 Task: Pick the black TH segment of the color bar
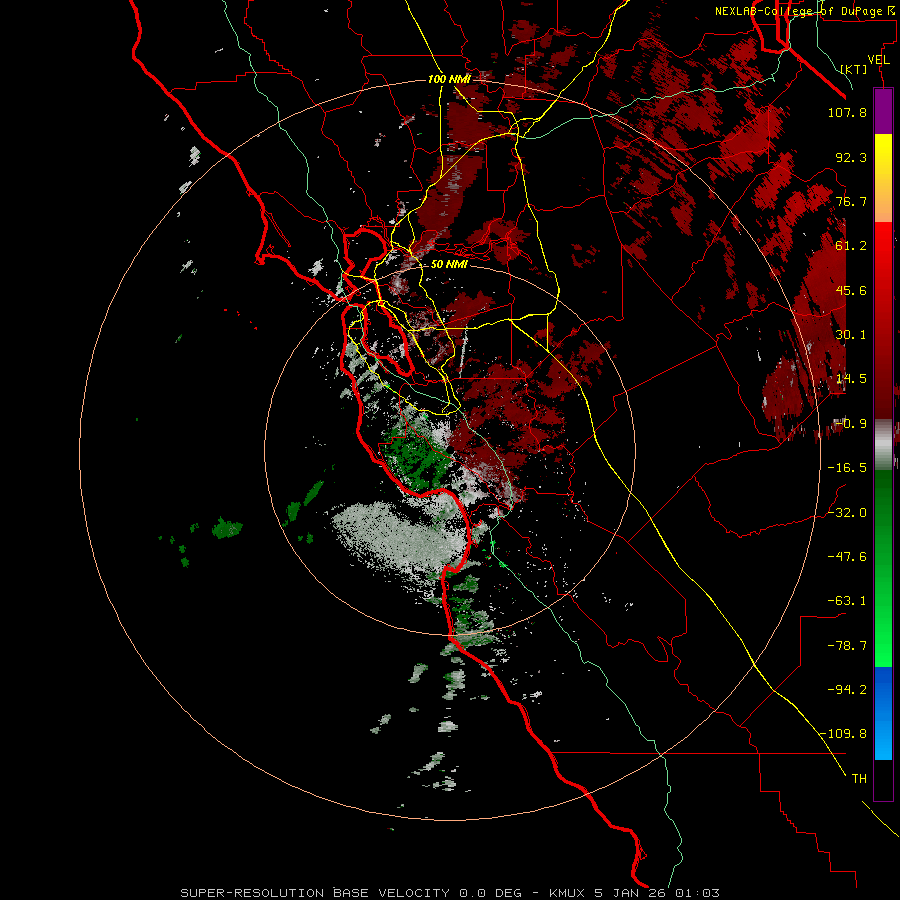pyautogui.click(x=883, y=780)
